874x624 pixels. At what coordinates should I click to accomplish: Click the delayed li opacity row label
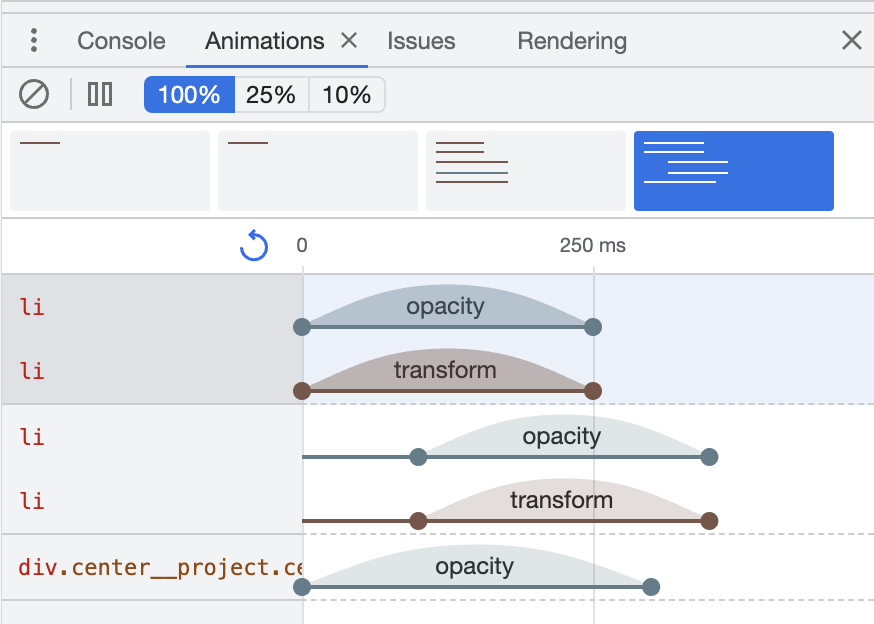32,437
